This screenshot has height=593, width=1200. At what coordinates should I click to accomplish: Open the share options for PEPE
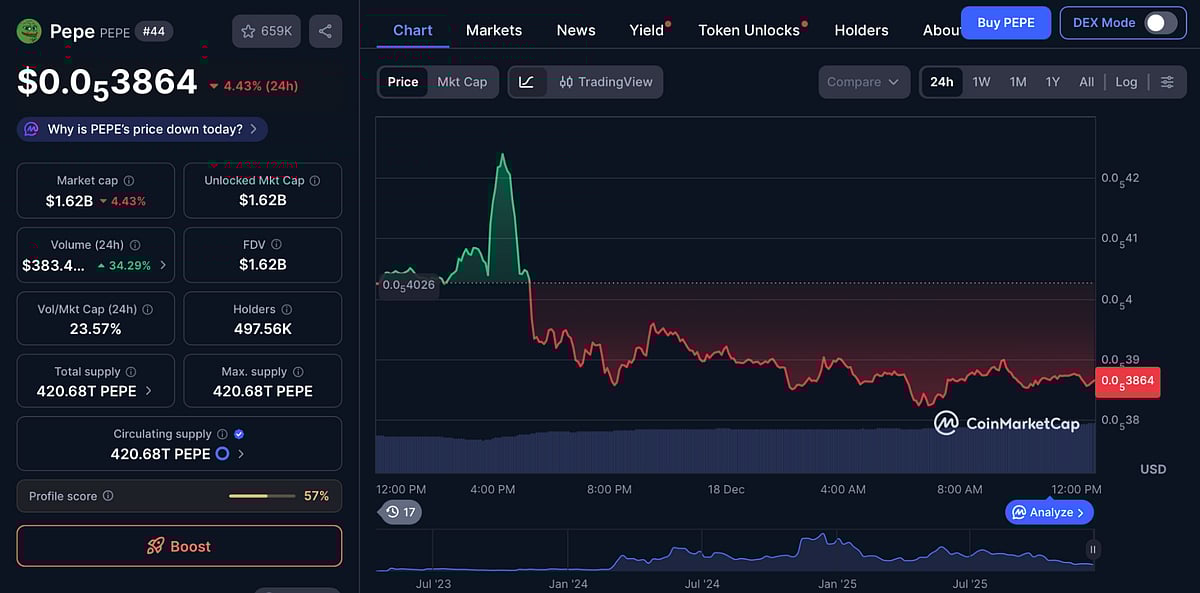click(325, 31)
